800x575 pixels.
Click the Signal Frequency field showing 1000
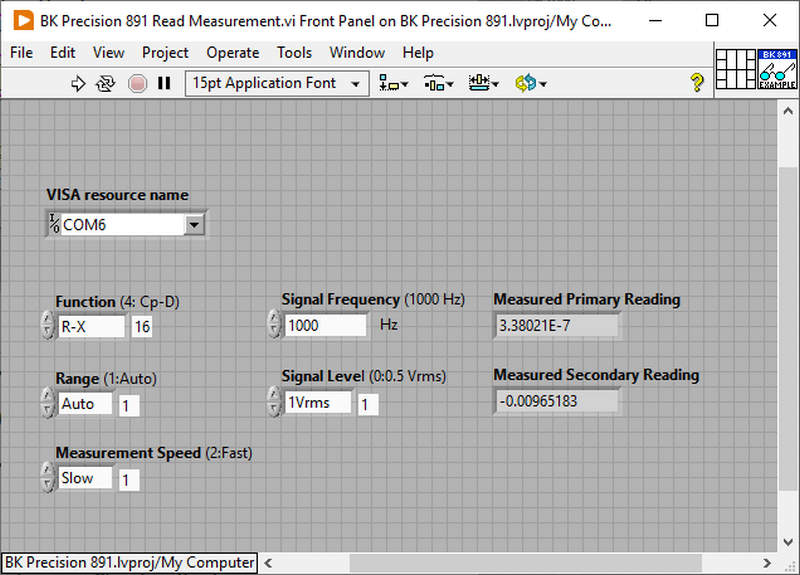pyautogui.click(x=325, y=325)
